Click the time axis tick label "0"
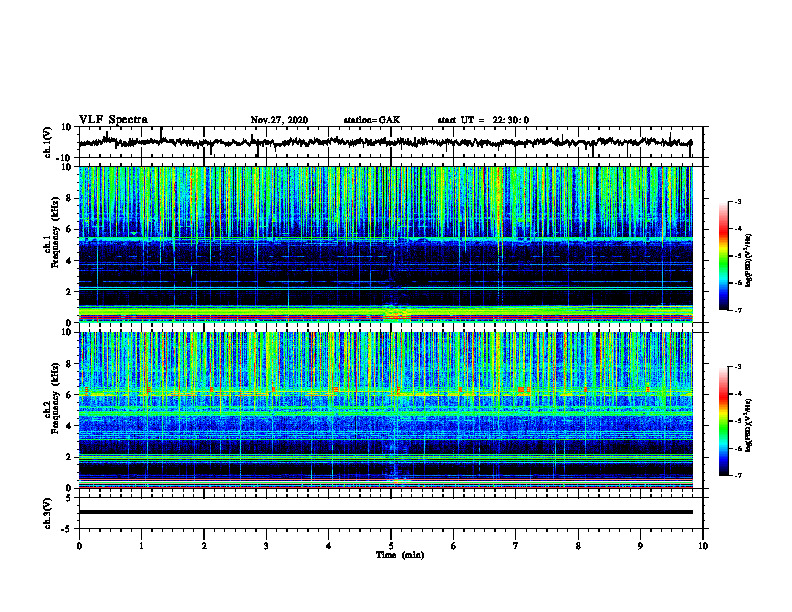The width and height of the screenshot is (792, 612). [x=79, y=546]
